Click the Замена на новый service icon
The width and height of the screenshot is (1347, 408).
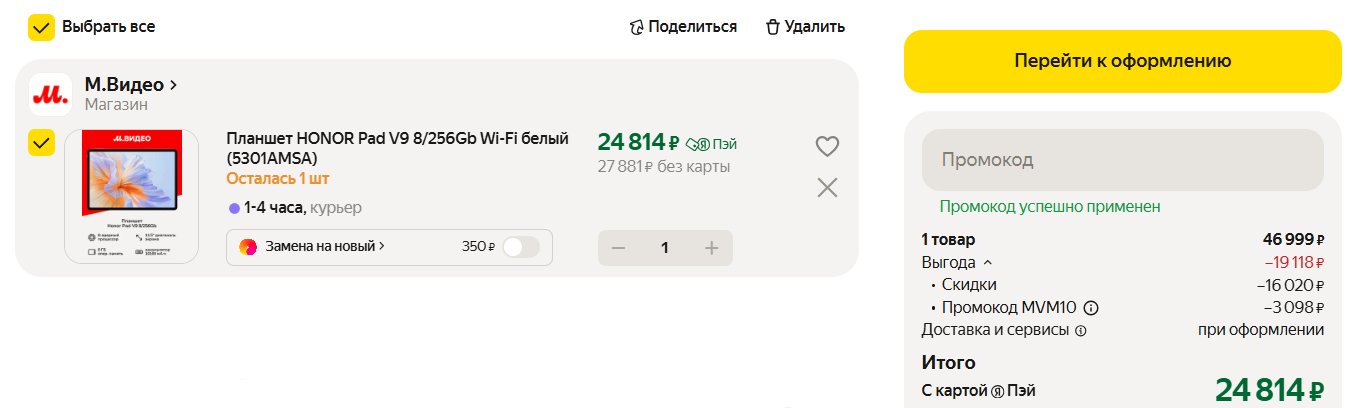(248, 247)
